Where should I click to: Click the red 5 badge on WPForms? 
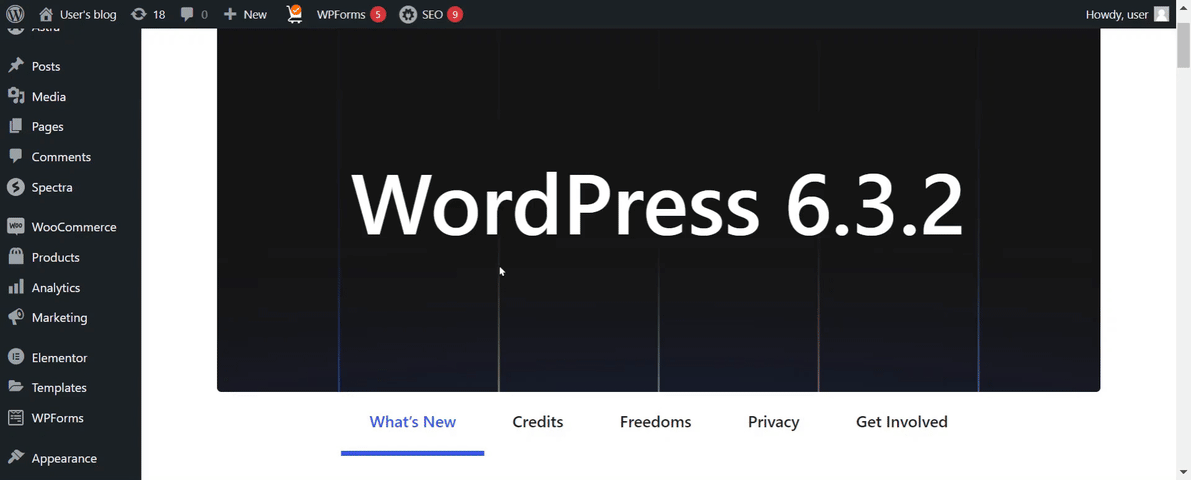tap(378, 14)
